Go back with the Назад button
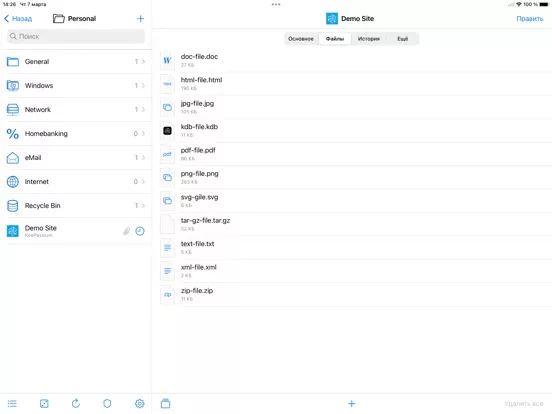This screenshot has width=552, height=414. pyautogui.click(x=18, y=19)
